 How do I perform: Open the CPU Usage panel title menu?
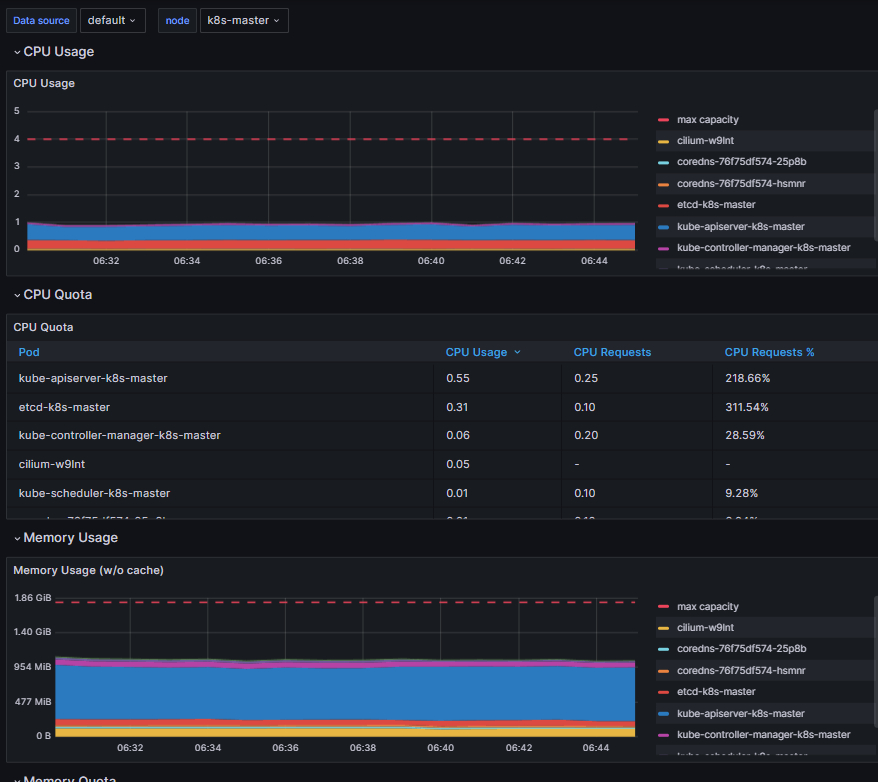44,83
